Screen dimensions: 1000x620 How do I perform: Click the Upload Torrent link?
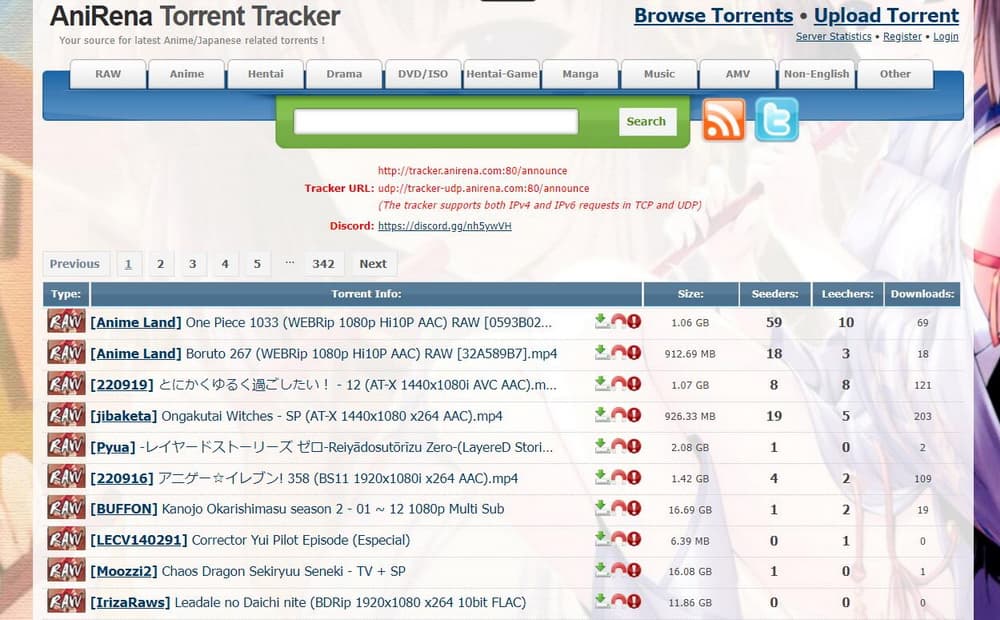[x=886, y=16]
